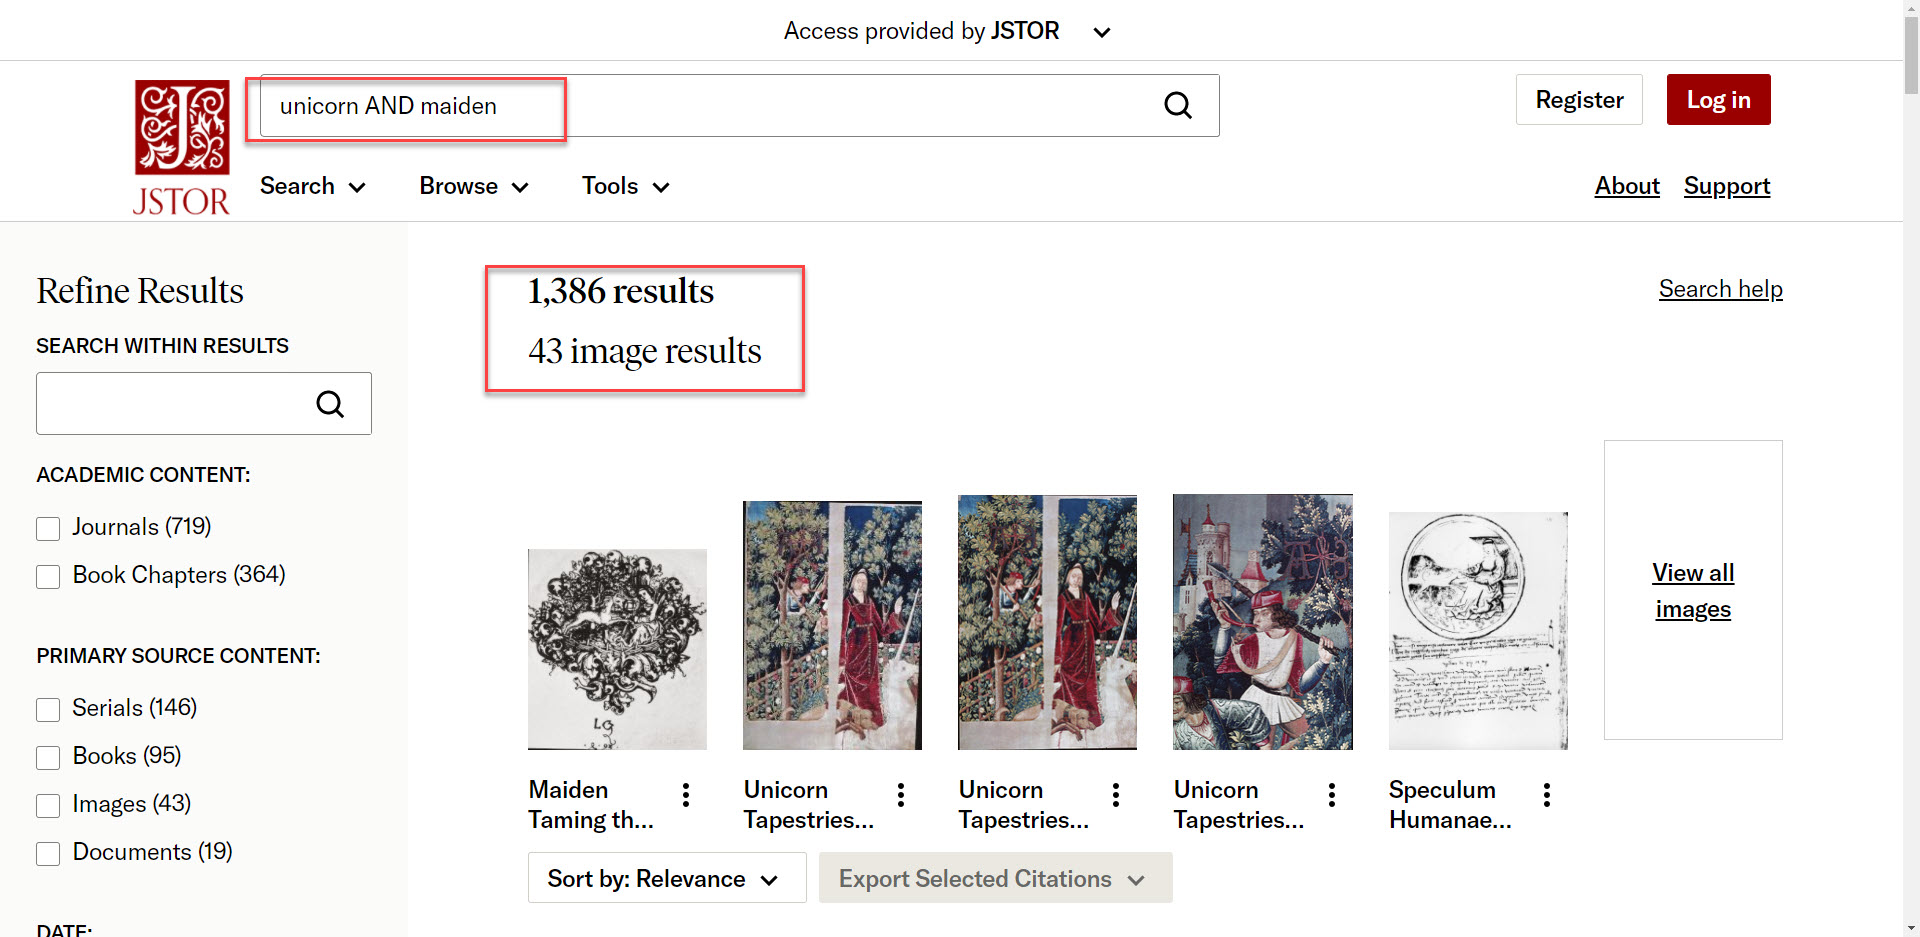Select the Serials (146) checkbox
Screen dimensions: 1920x937
pyautogui.click(x=48, y=709)
